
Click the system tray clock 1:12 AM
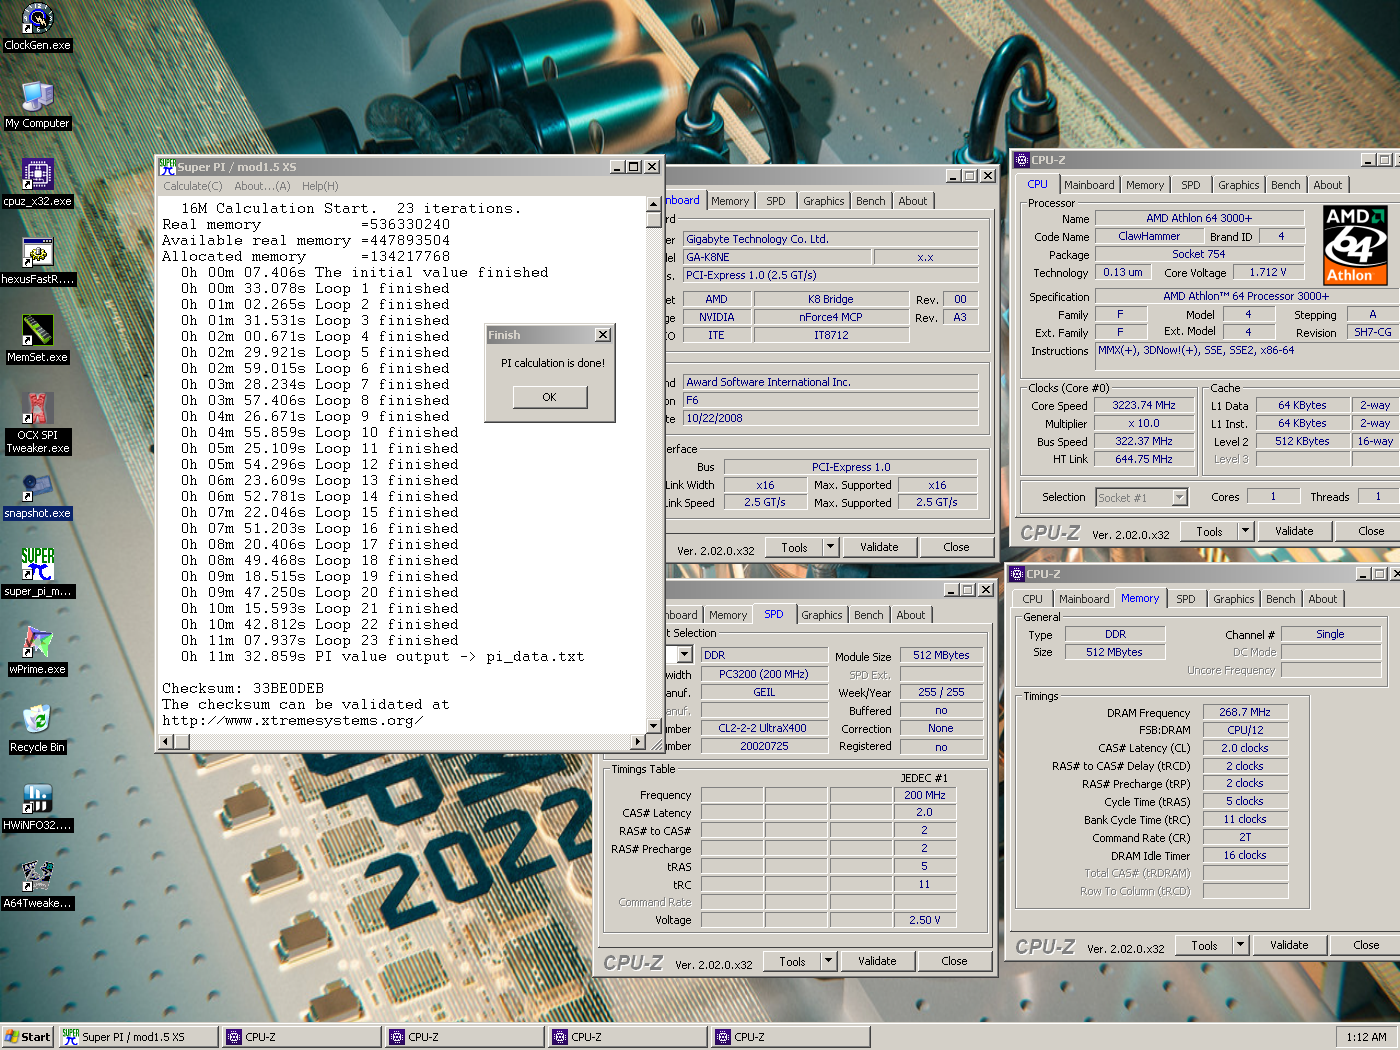pos(1366,1037)
